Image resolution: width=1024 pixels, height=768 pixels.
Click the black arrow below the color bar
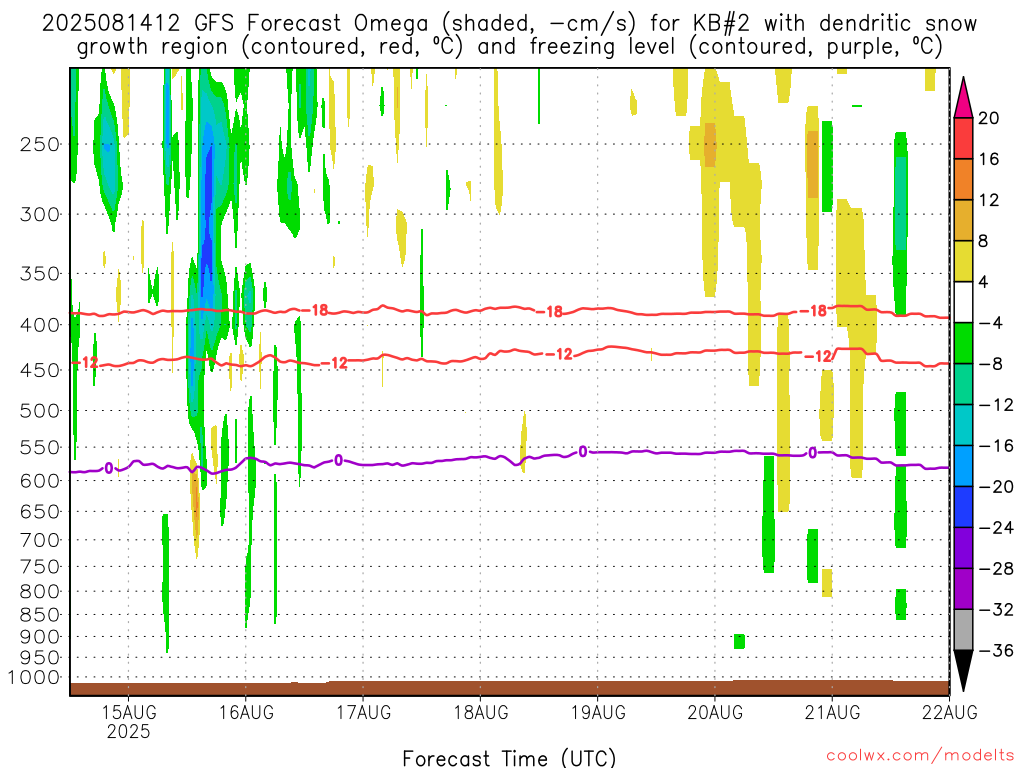963,671
